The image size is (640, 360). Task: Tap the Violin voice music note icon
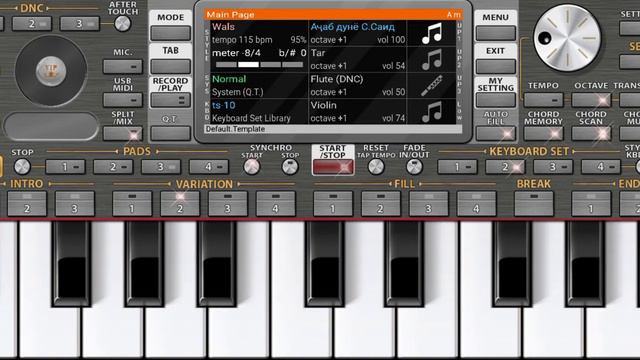point(432,111)
